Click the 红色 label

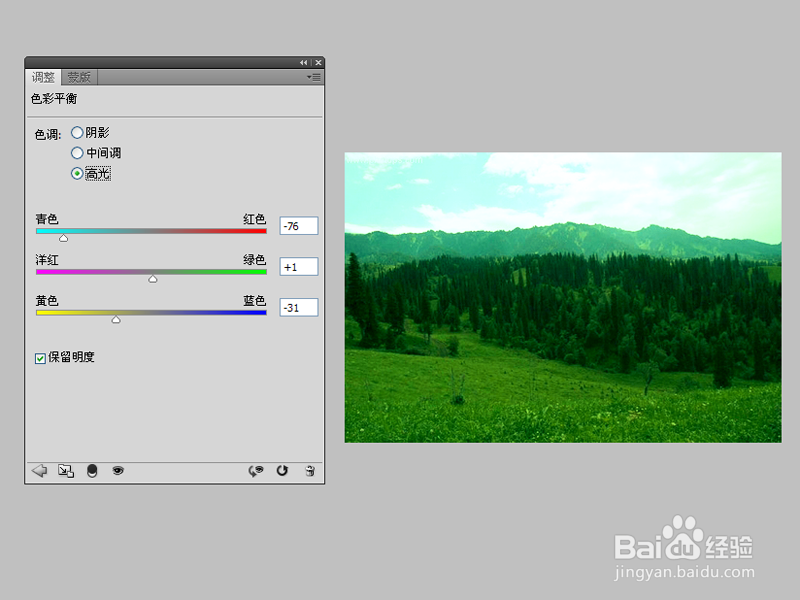(254, 219)
